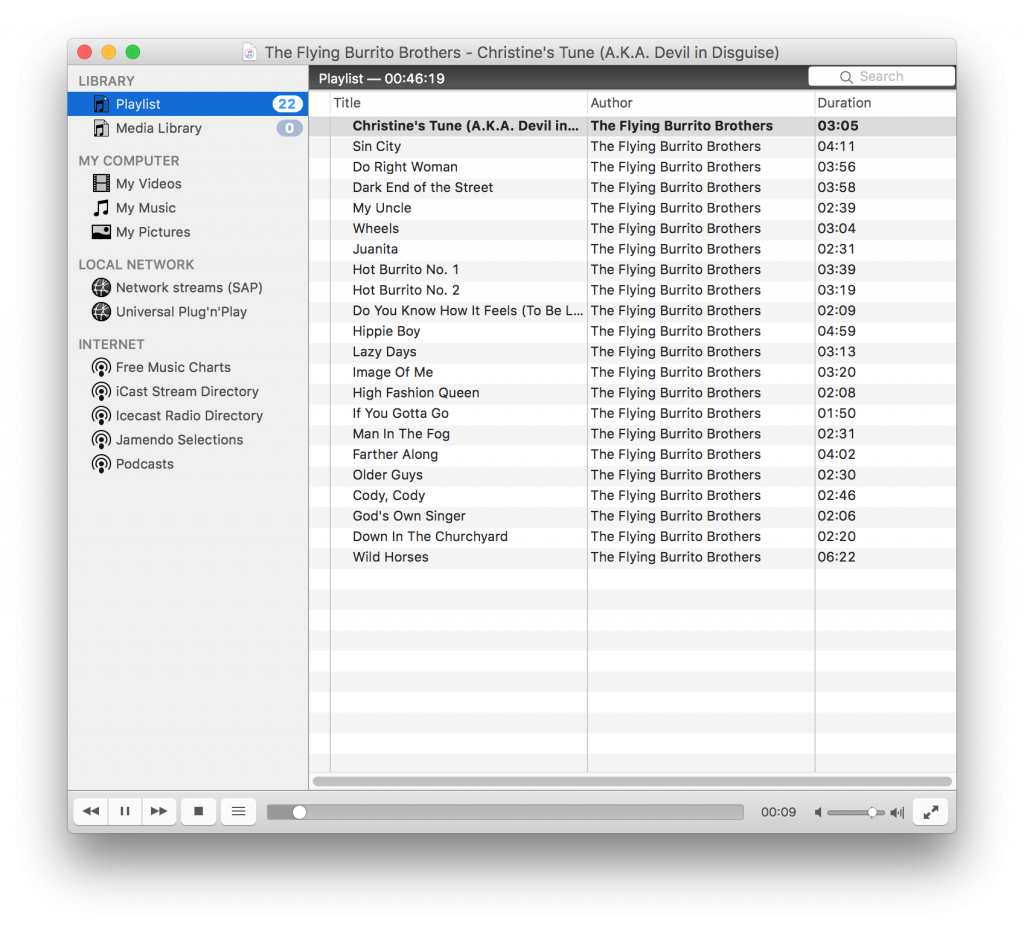Click the Network streams (SAP) globe icon
The height and width of the screenshot is (930, 1024).
pyautogui.click(x=101, y=287)
